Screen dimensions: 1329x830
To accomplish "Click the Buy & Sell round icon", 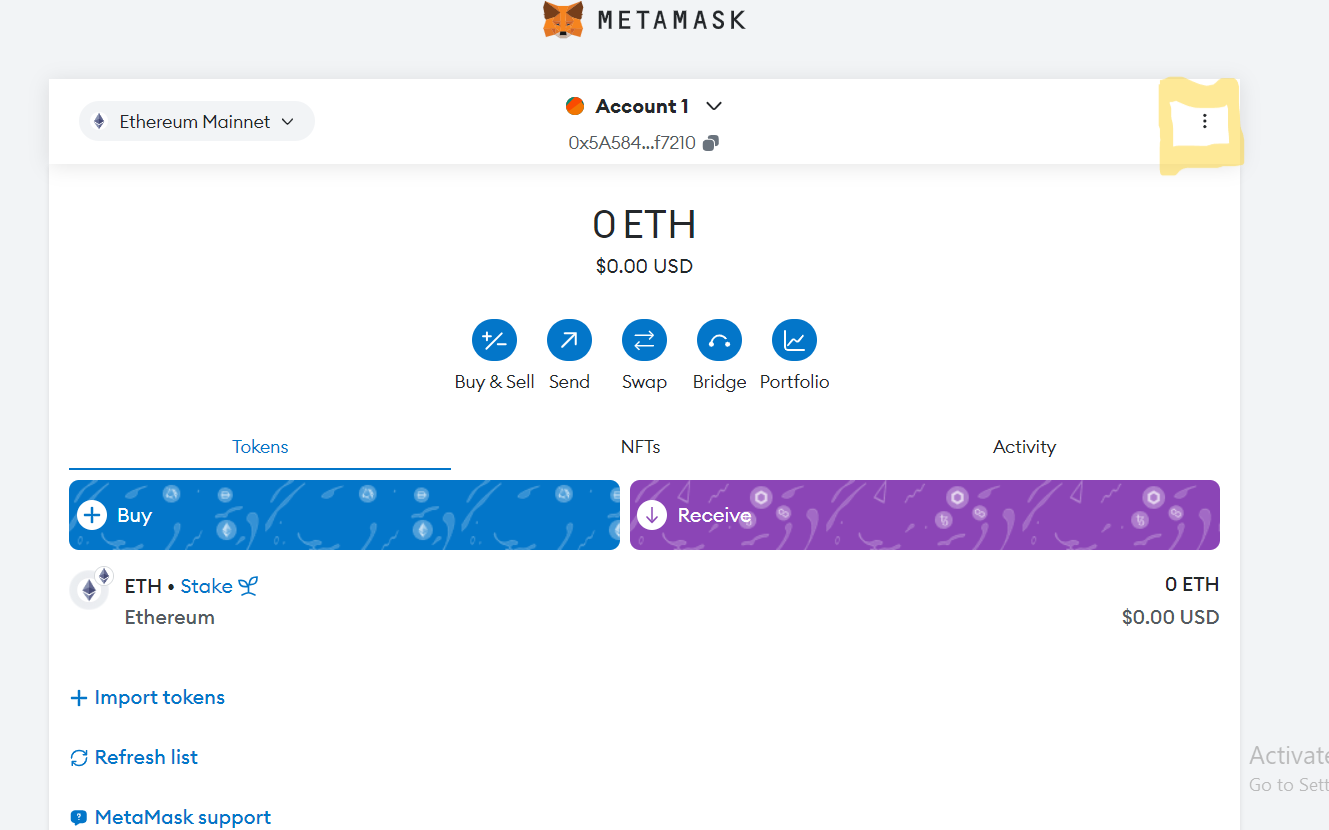I will pos(494,341).
